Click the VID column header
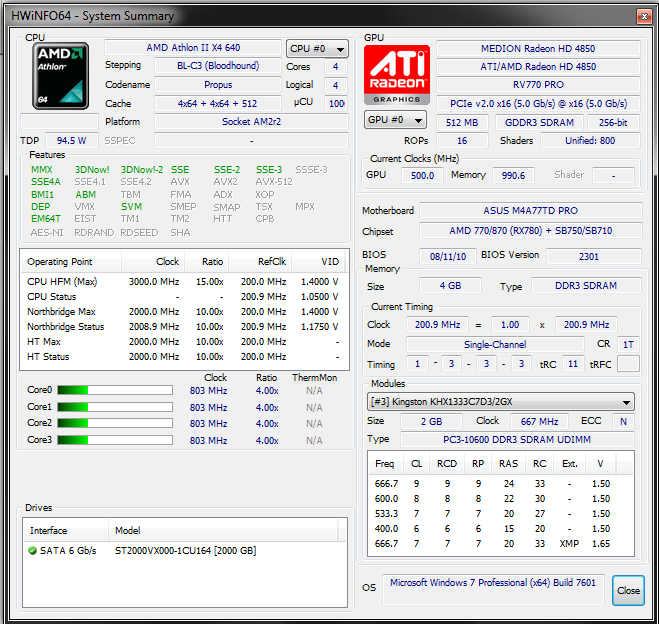 tap(319, 262)
